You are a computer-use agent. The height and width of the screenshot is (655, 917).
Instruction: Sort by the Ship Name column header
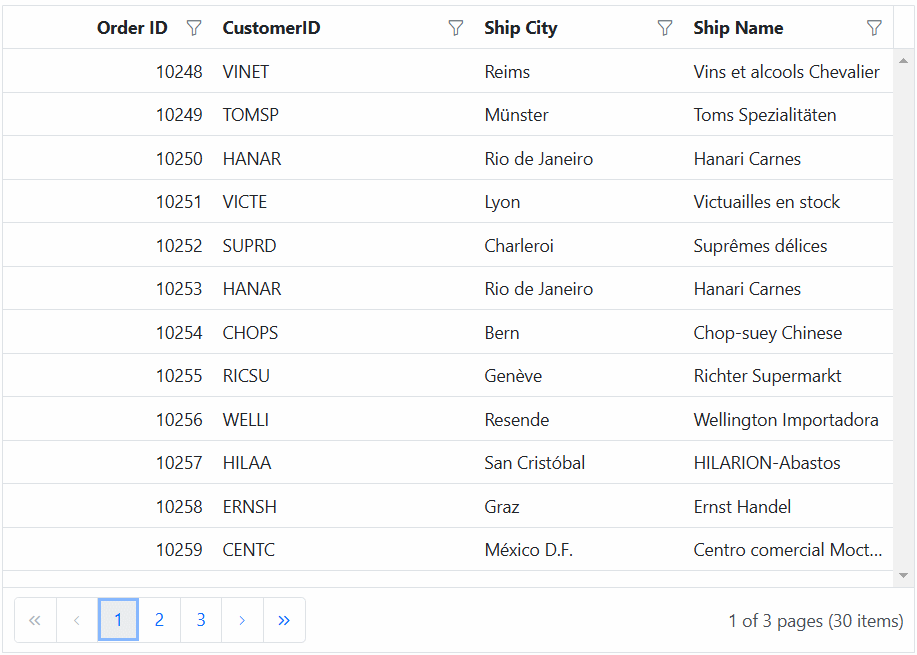tap(738, 28)
